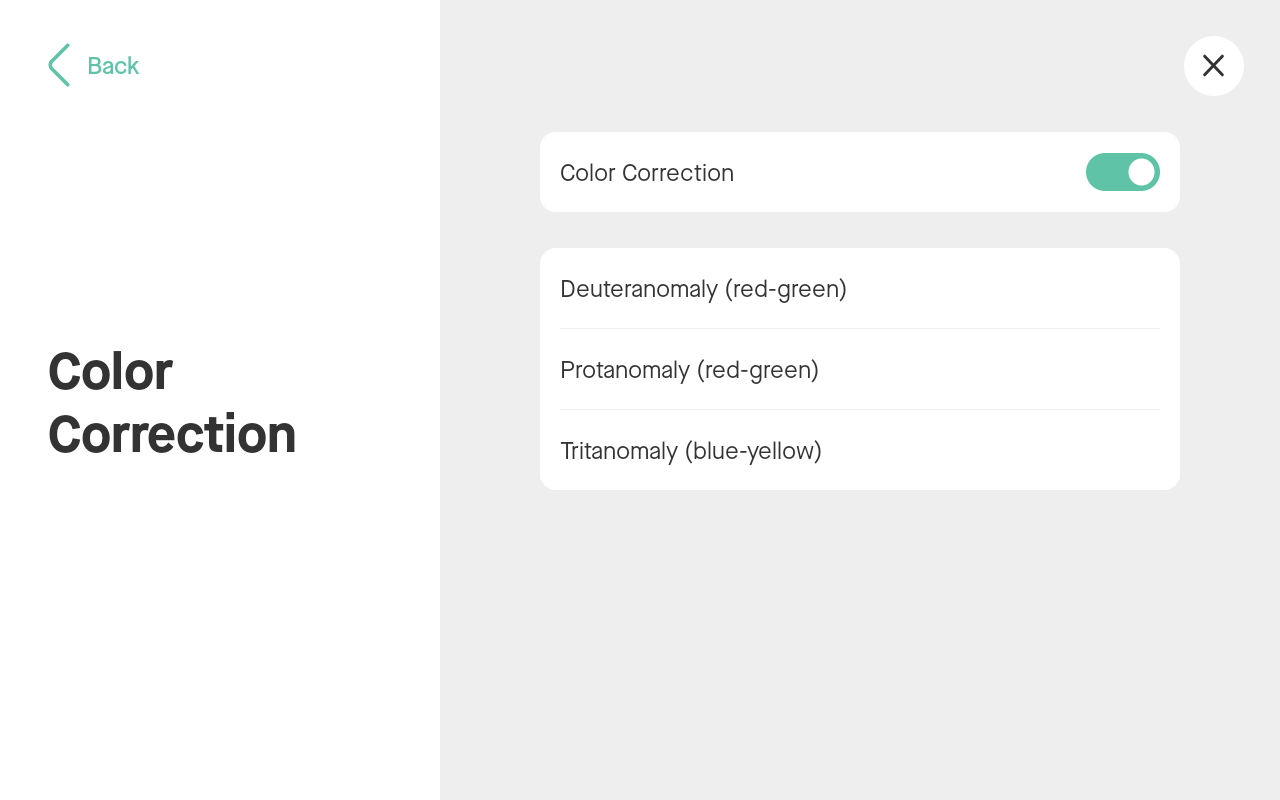Click the Color Correction row label
1280x800 pixels.
pyautogui.click(x=646, y=172)
